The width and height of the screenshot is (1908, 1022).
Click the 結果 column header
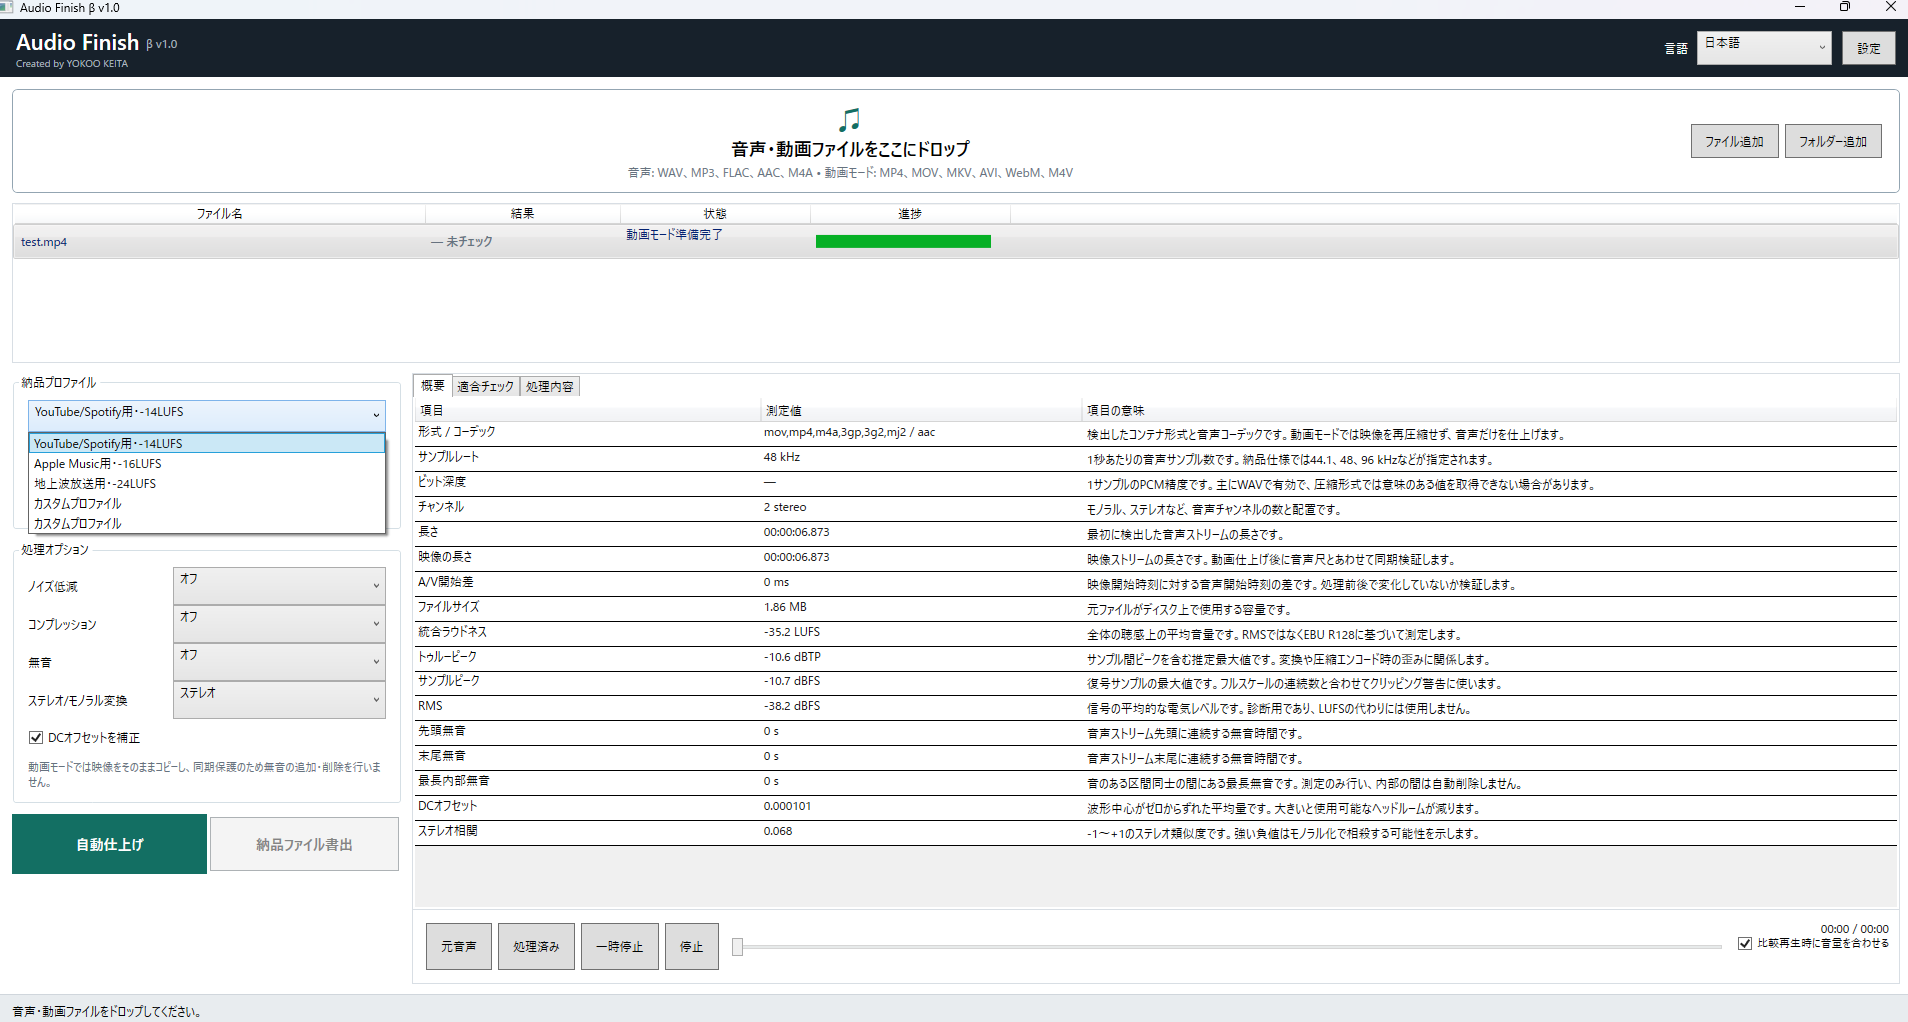(523, 214)
